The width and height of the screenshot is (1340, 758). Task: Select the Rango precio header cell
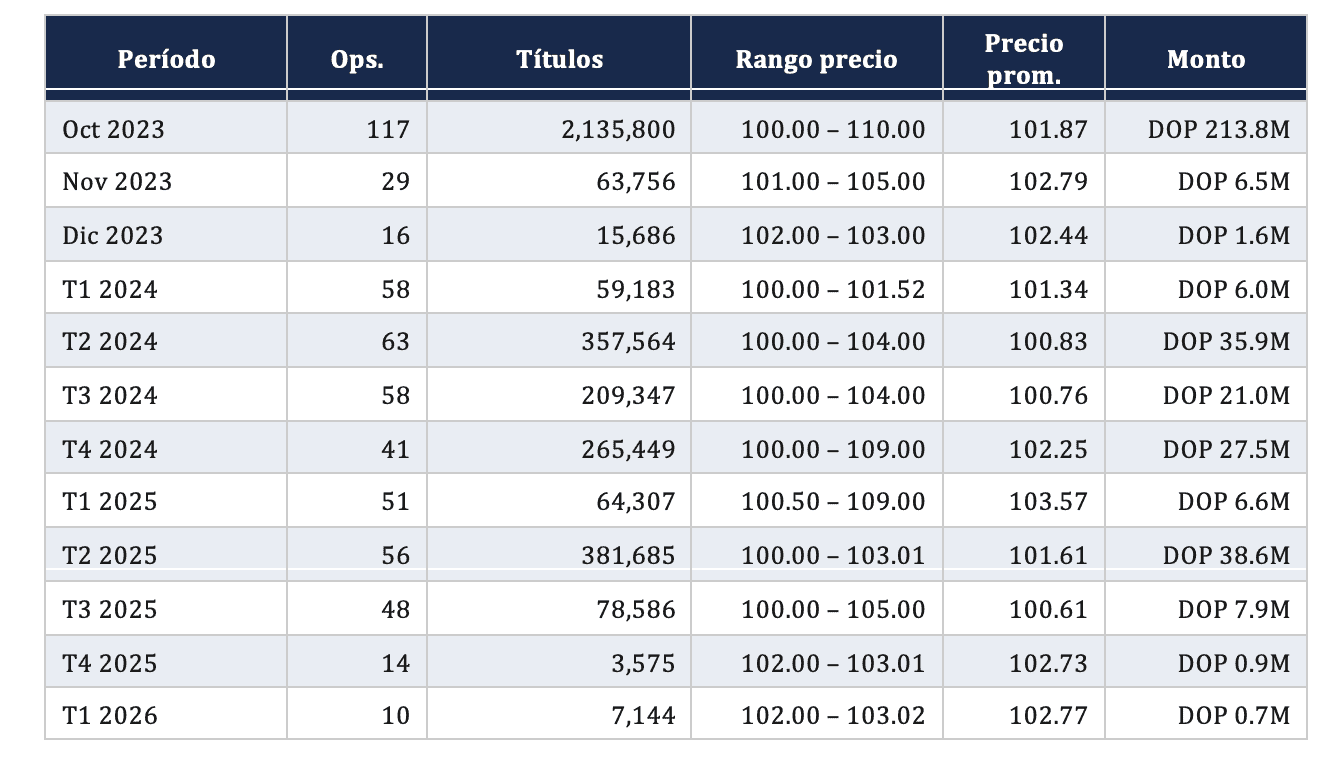[816, 59]
